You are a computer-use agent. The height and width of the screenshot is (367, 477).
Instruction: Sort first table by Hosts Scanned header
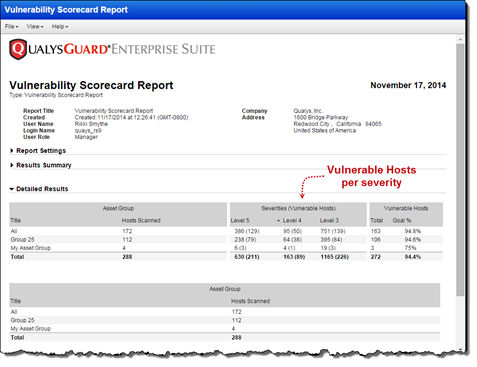coord(141,220)
